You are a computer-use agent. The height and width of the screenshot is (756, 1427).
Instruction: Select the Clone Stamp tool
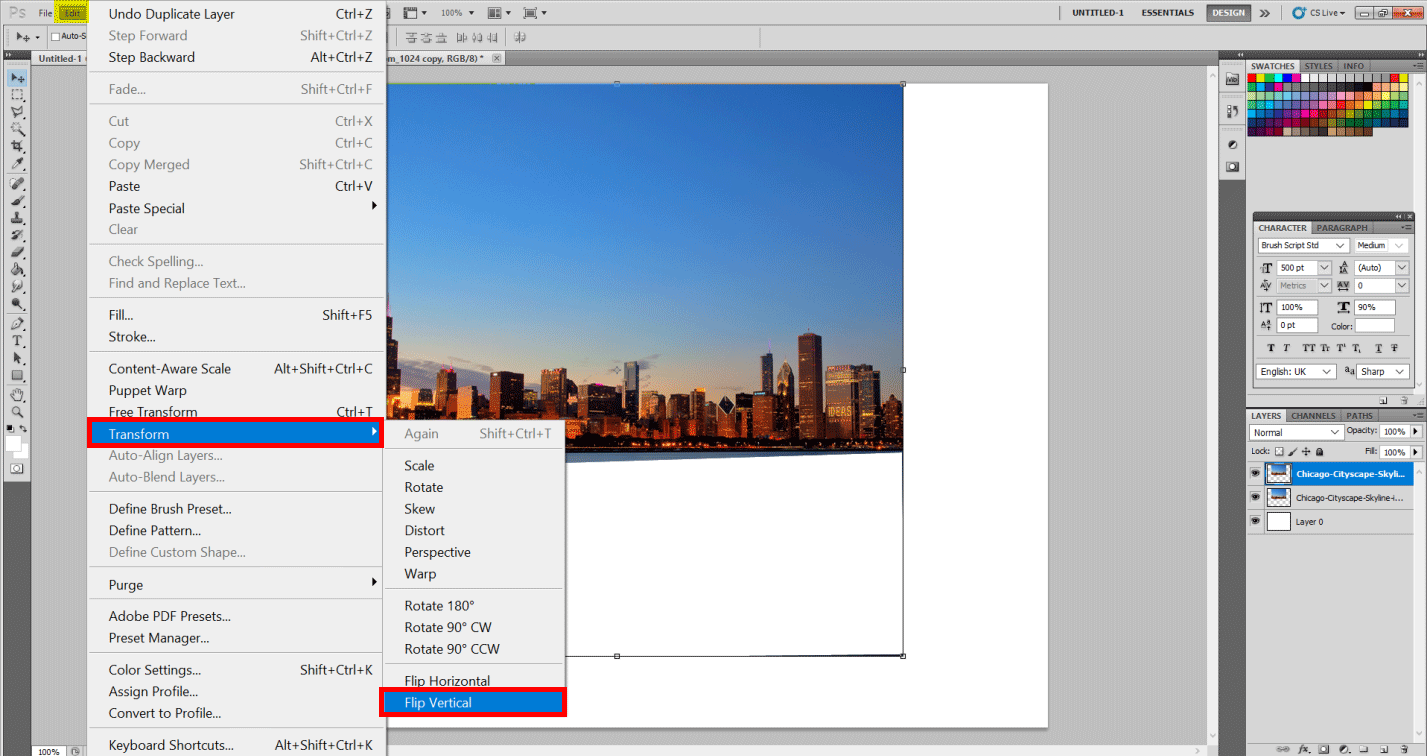click(x=17, y=218)
